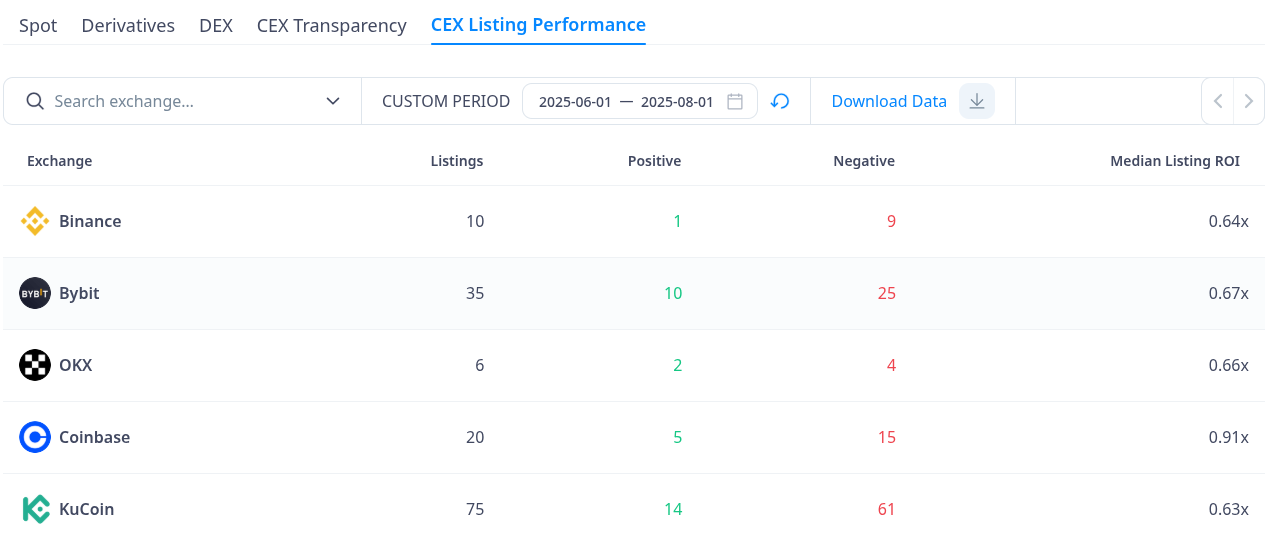Select the CEX Listing Performance tab
This screenshot has width=1276, height=545.
538,25
